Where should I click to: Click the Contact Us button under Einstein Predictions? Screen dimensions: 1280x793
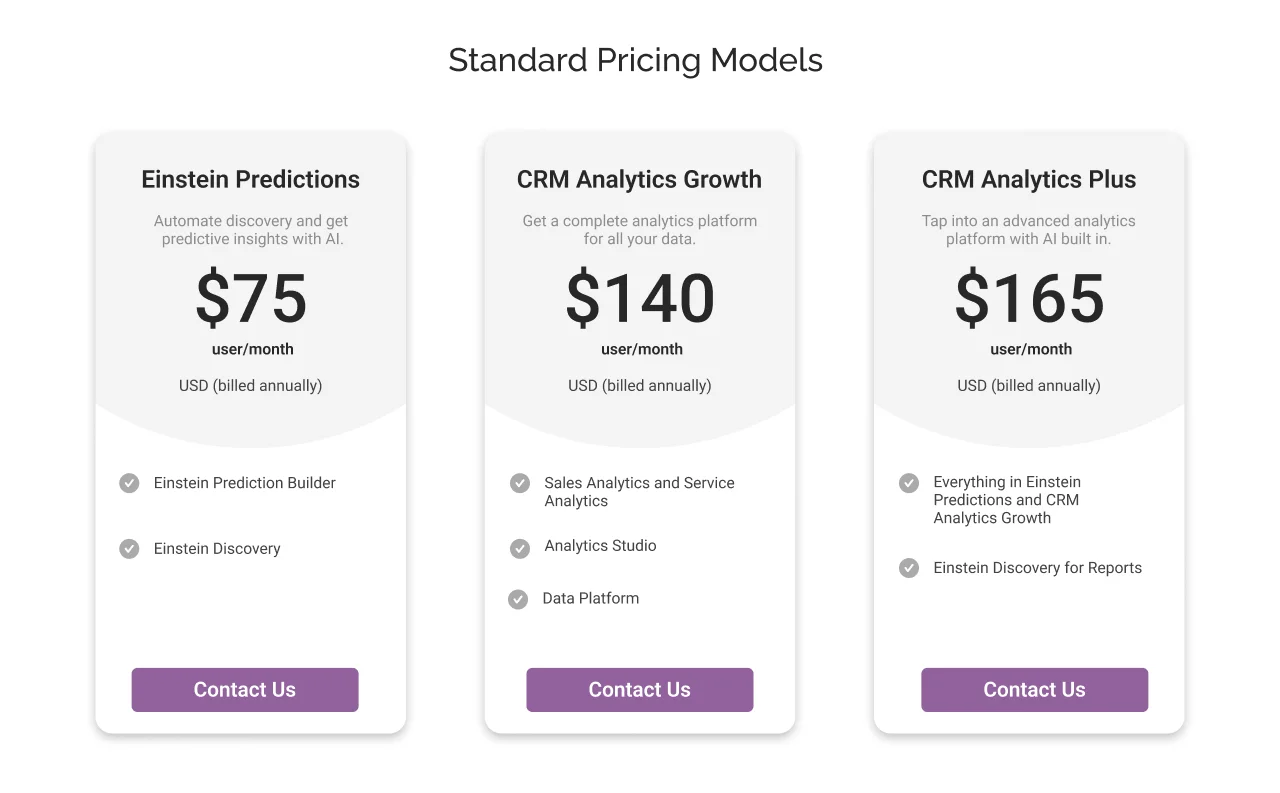click(244, 689)
